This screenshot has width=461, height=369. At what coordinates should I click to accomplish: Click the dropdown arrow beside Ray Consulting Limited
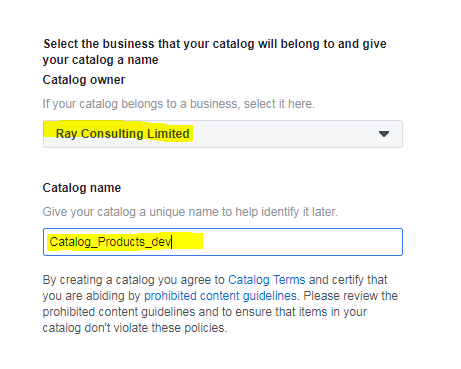384,134
